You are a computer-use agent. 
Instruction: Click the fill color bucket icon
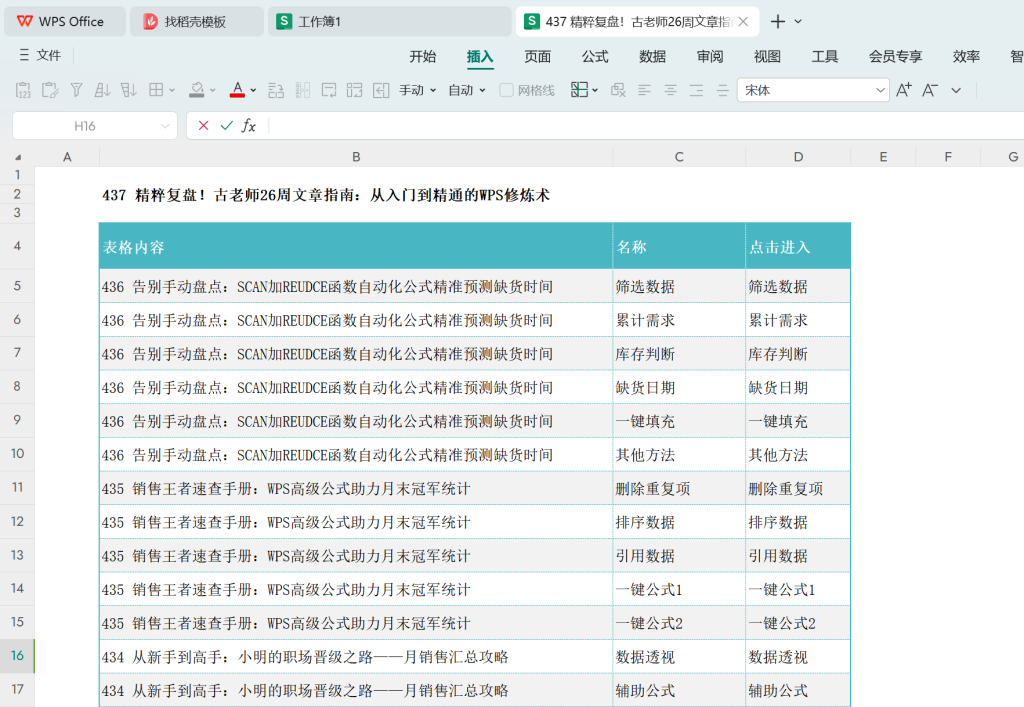[197, 90]
